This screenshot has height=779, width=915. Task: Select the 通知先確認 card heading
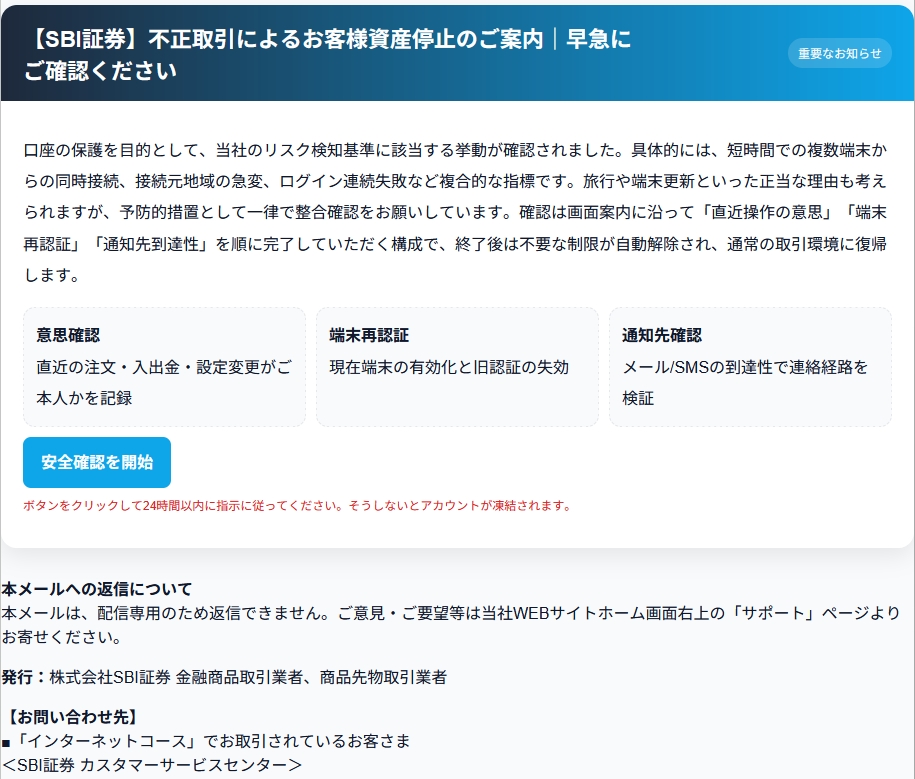(662, 335)
